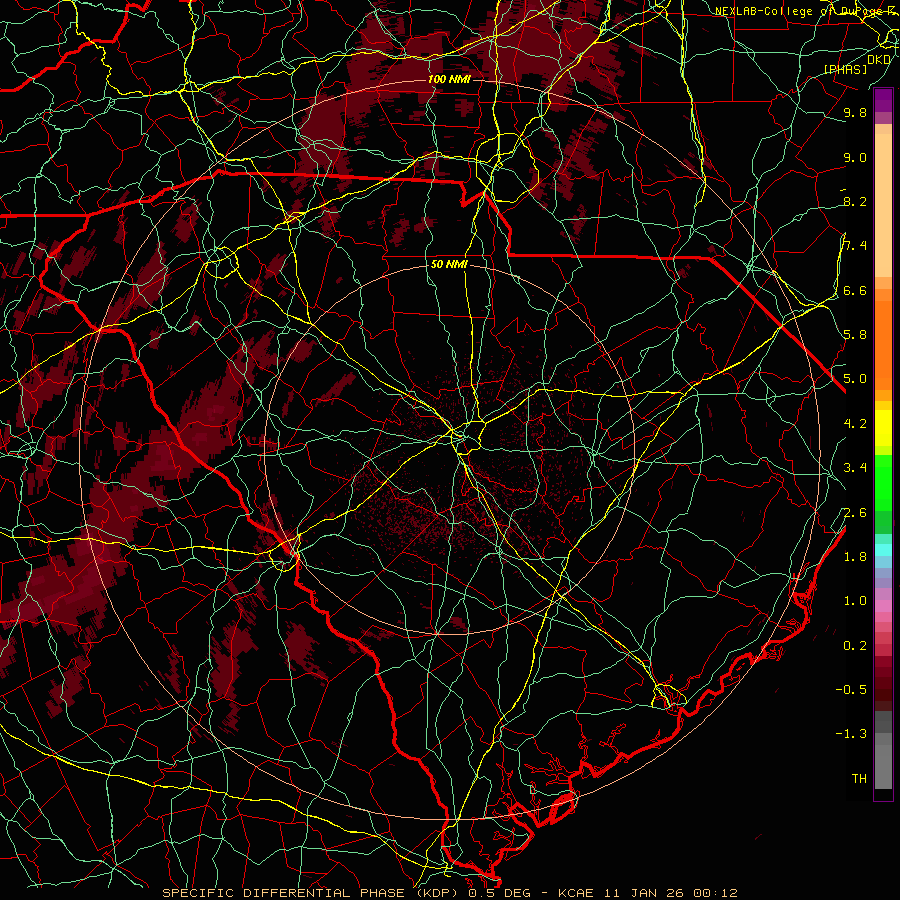The height and width of the screenshot is (900, 900).
Task: Click the 8.2 value on the color scale
Action: tap(855, 201)
